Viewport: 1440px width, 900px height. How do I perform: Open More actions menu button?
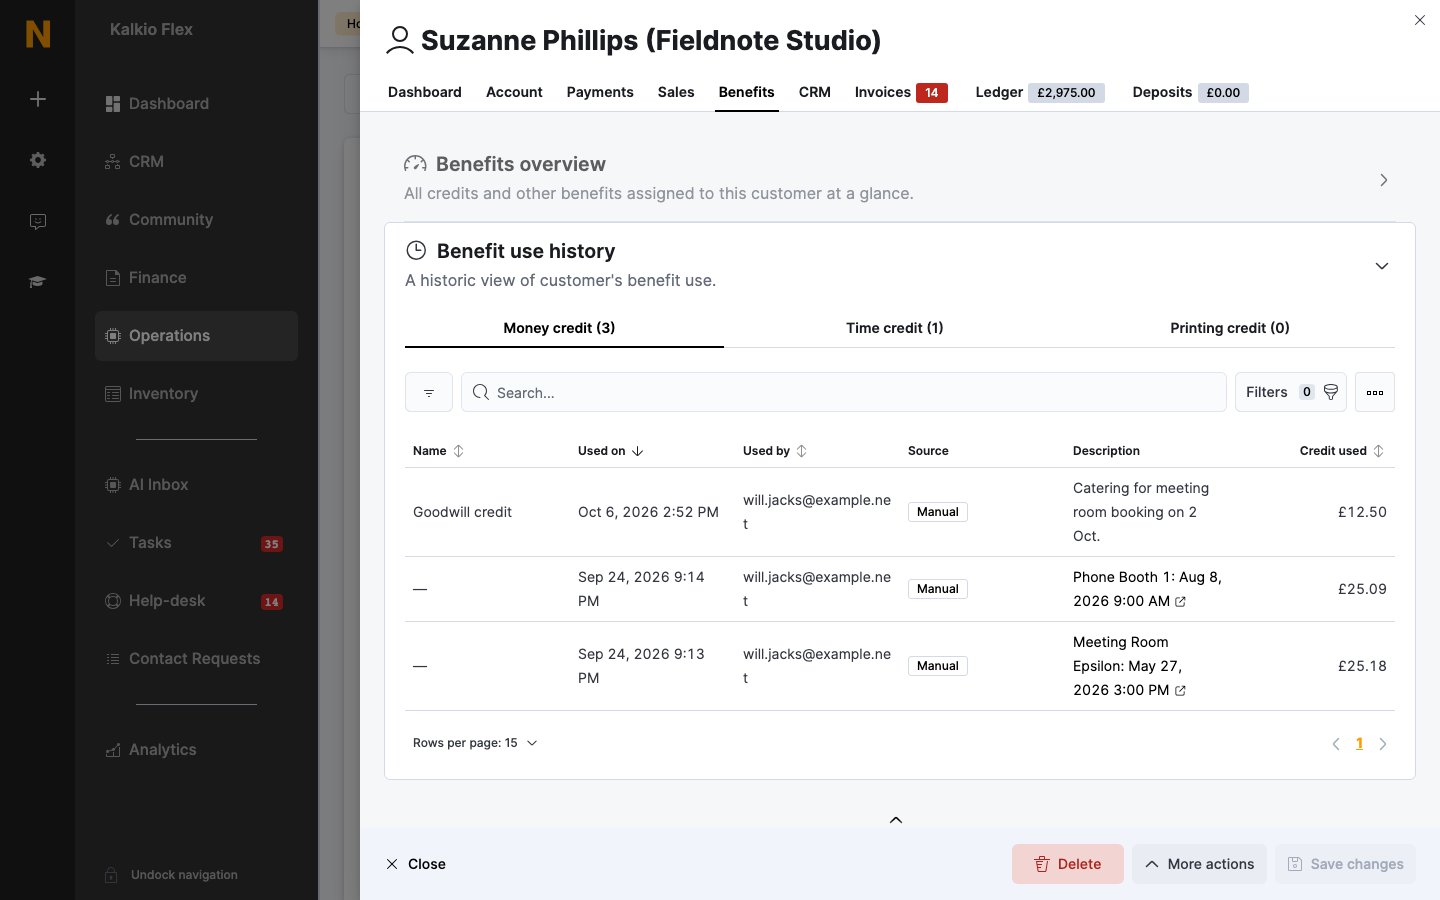click(1200, 864)
